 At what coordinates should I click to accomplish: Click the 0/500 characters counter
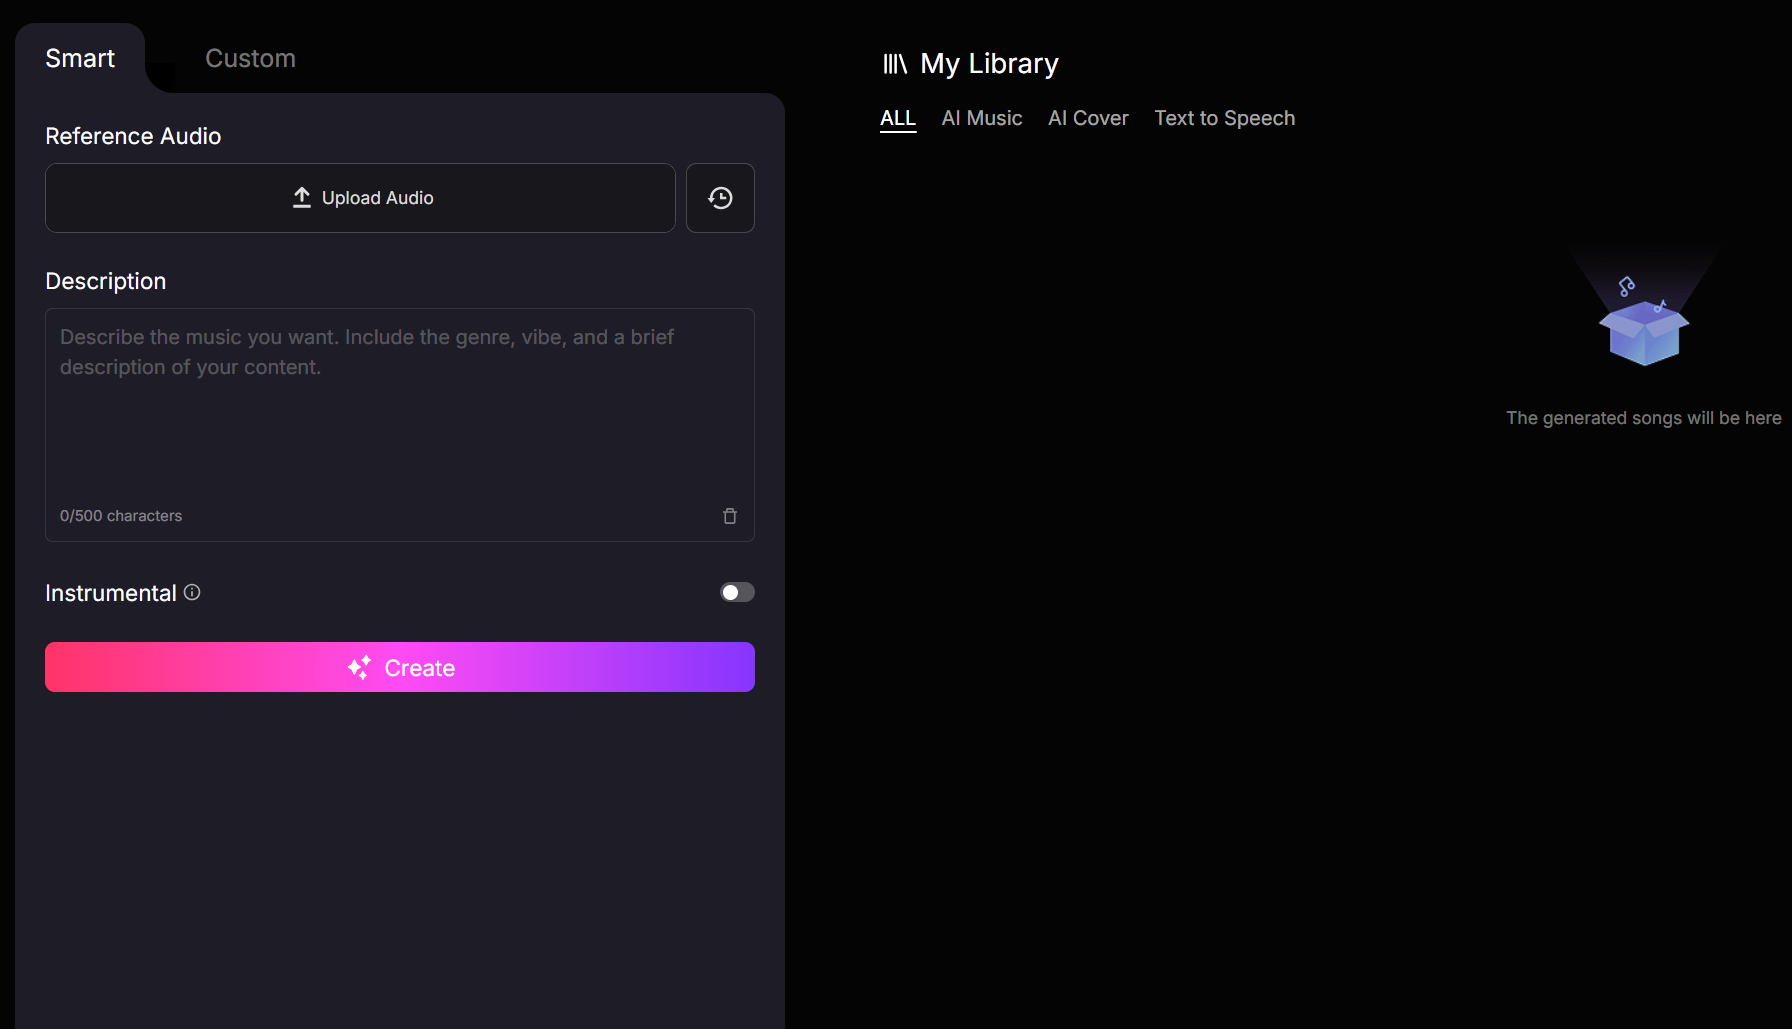click(121, 516)
